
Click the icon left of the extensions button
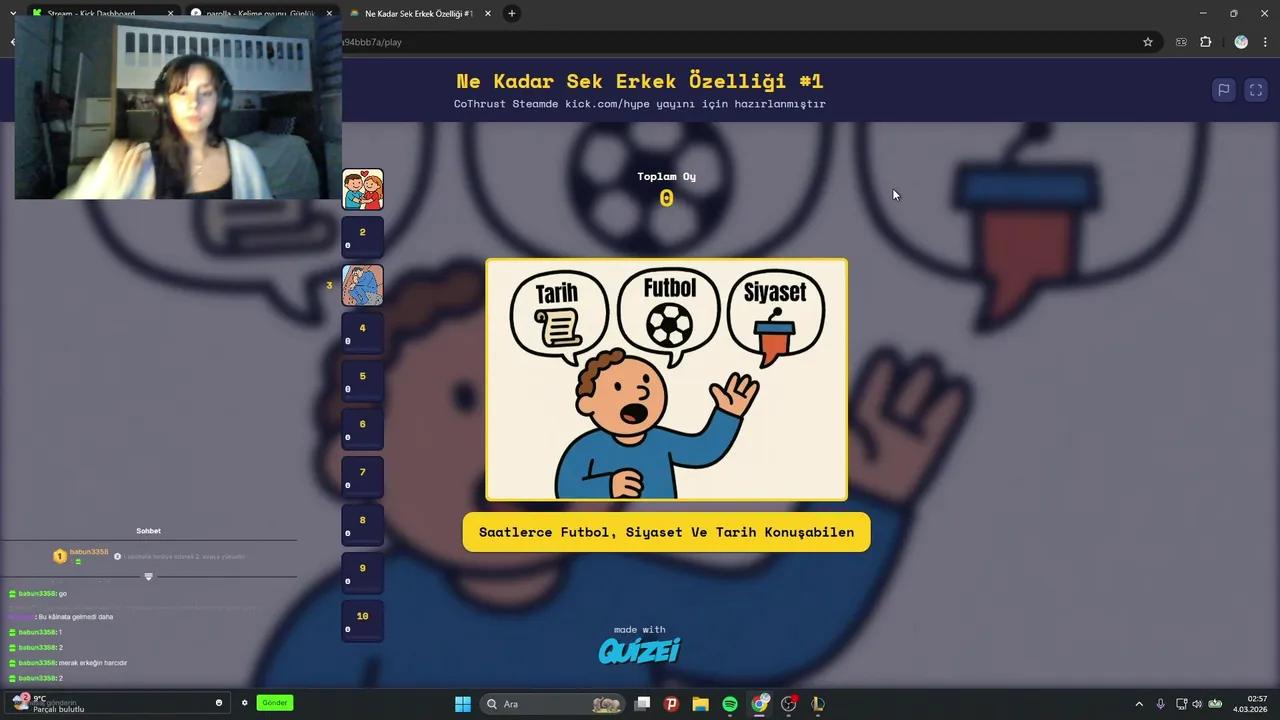click(1182, 42)
